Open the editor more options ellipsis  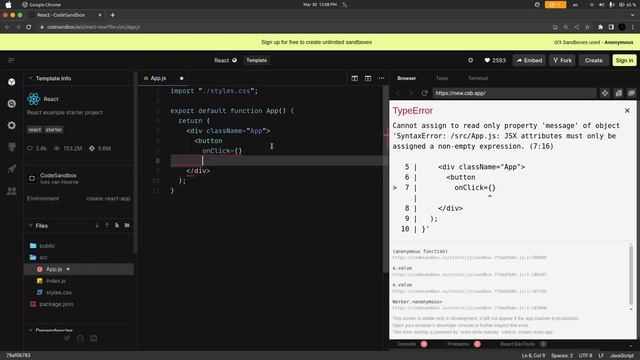tap(381, 78)
